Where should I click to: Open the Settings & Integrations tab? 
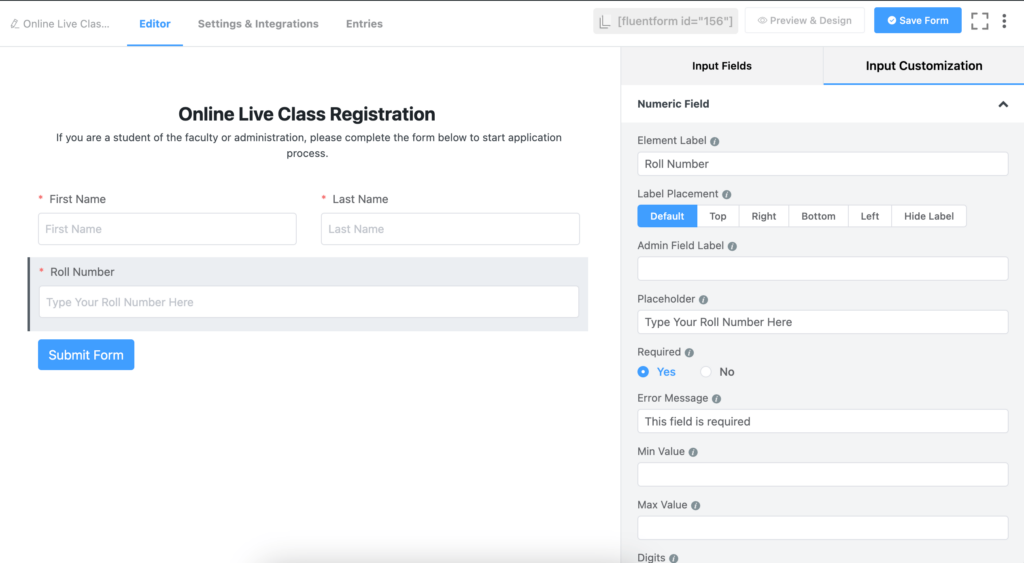click(x=258, y=24)
